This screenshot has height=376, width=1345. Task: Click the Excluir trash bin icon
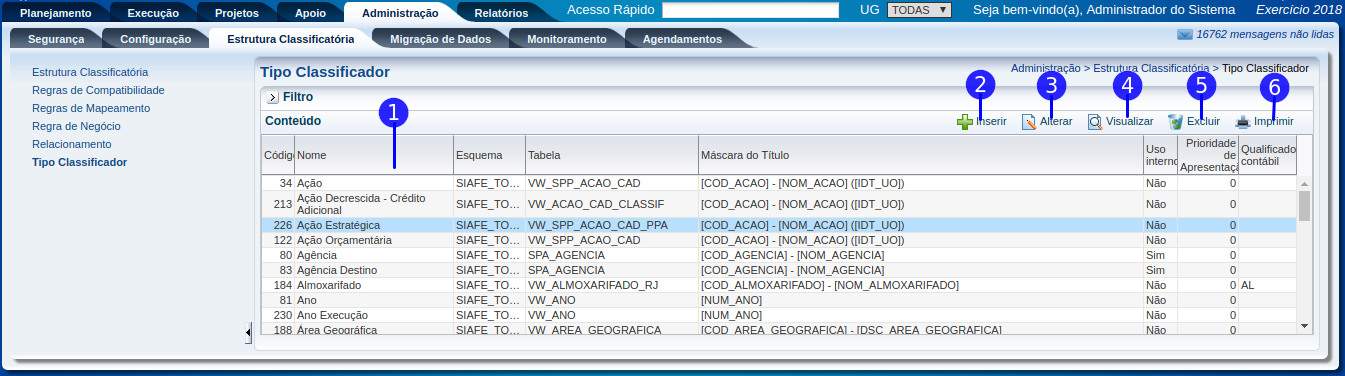click(x=1175, y=122)
